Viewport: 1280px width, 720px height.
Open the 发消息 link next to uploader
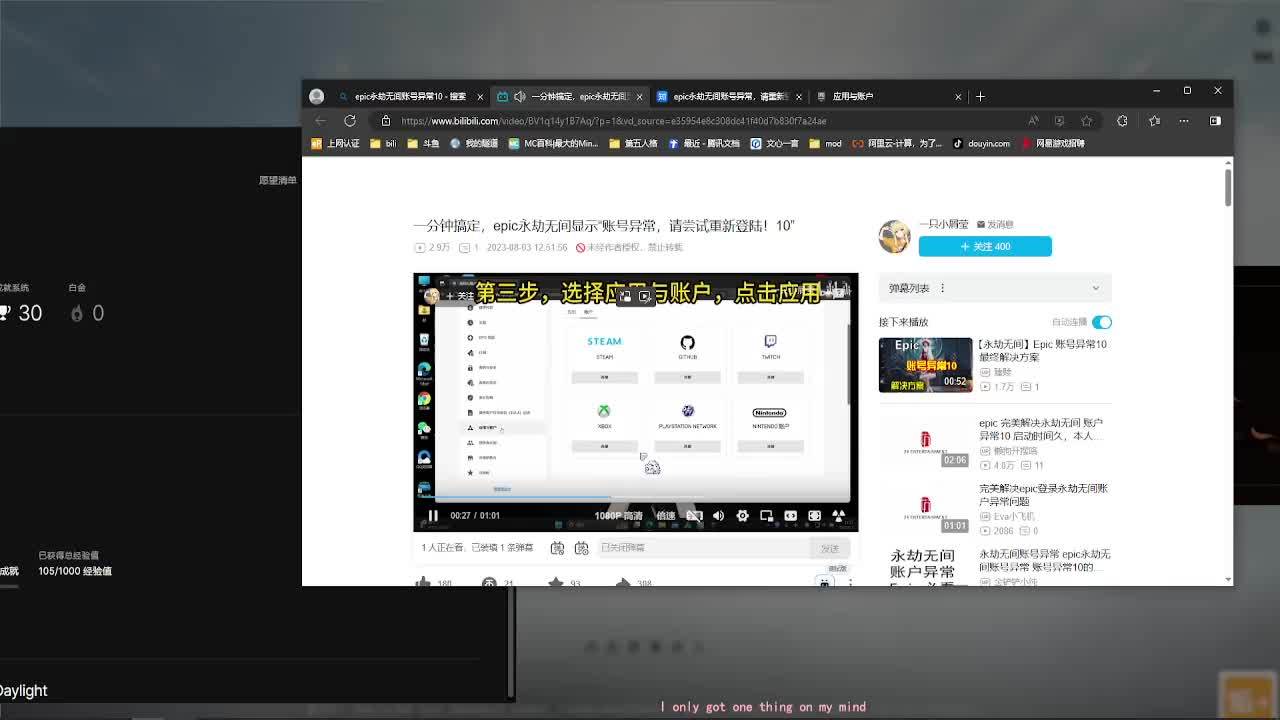[995, 224]
